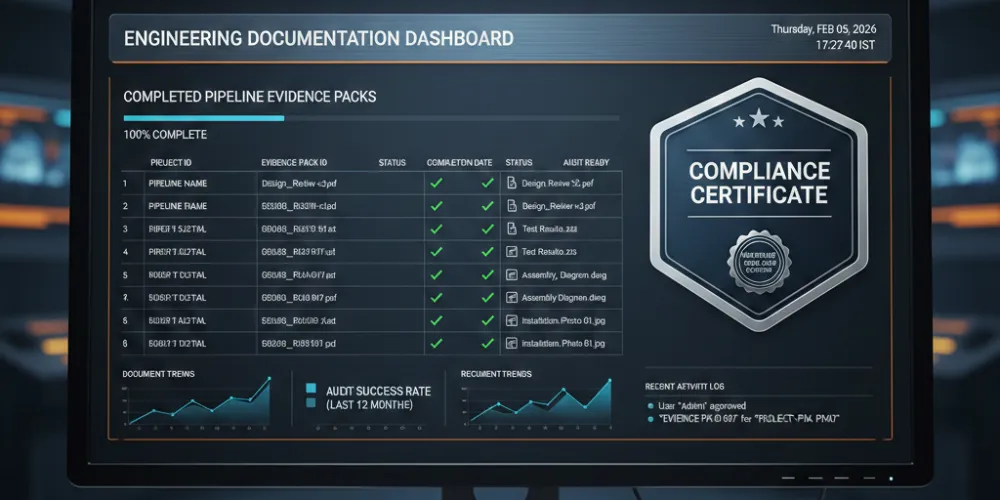The width and height of the screenshot is (1000, 500).
Task: Open the DOCUMENT TRENDS line chart
Action: tap(198, 402)
